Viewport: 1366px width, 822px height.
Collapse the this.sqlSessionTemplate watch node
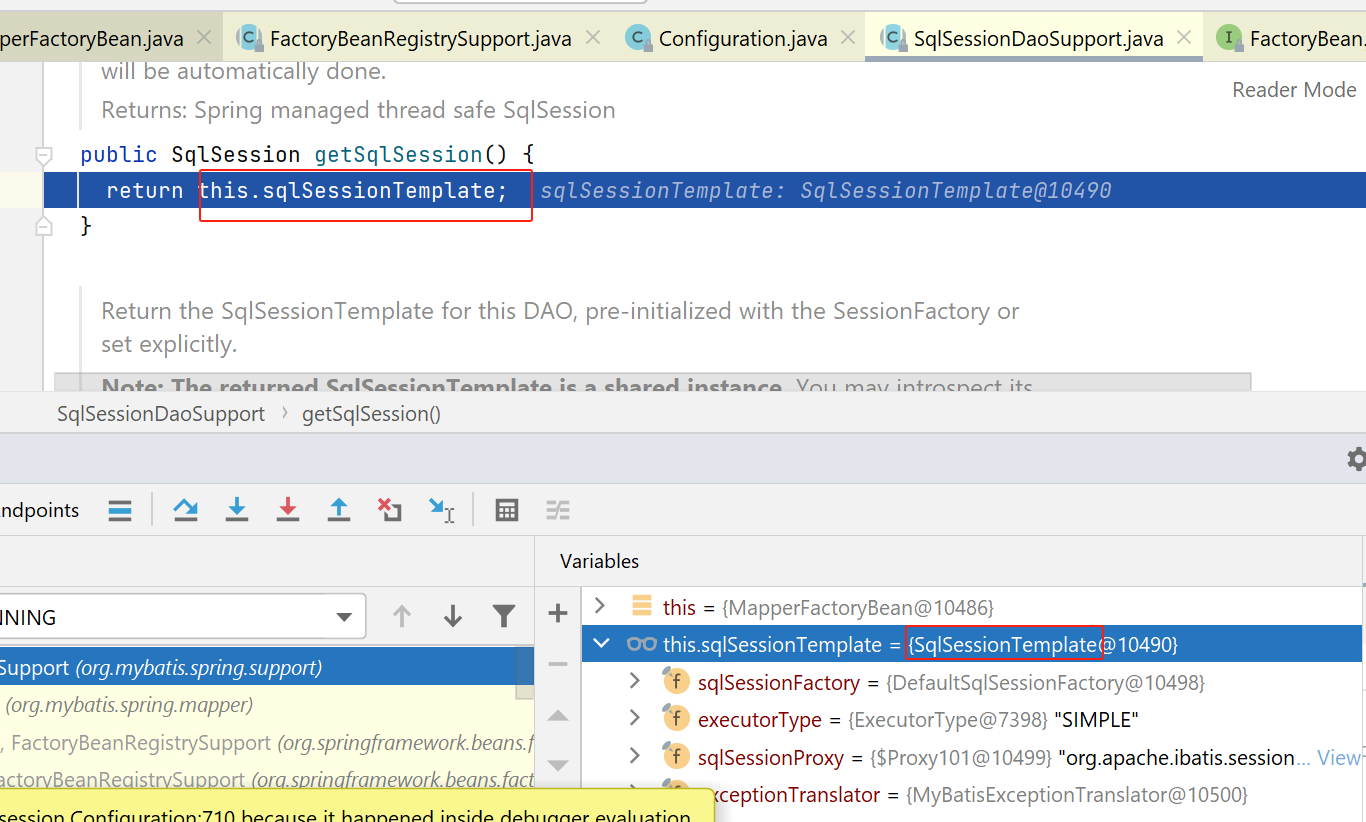(601, 644)
